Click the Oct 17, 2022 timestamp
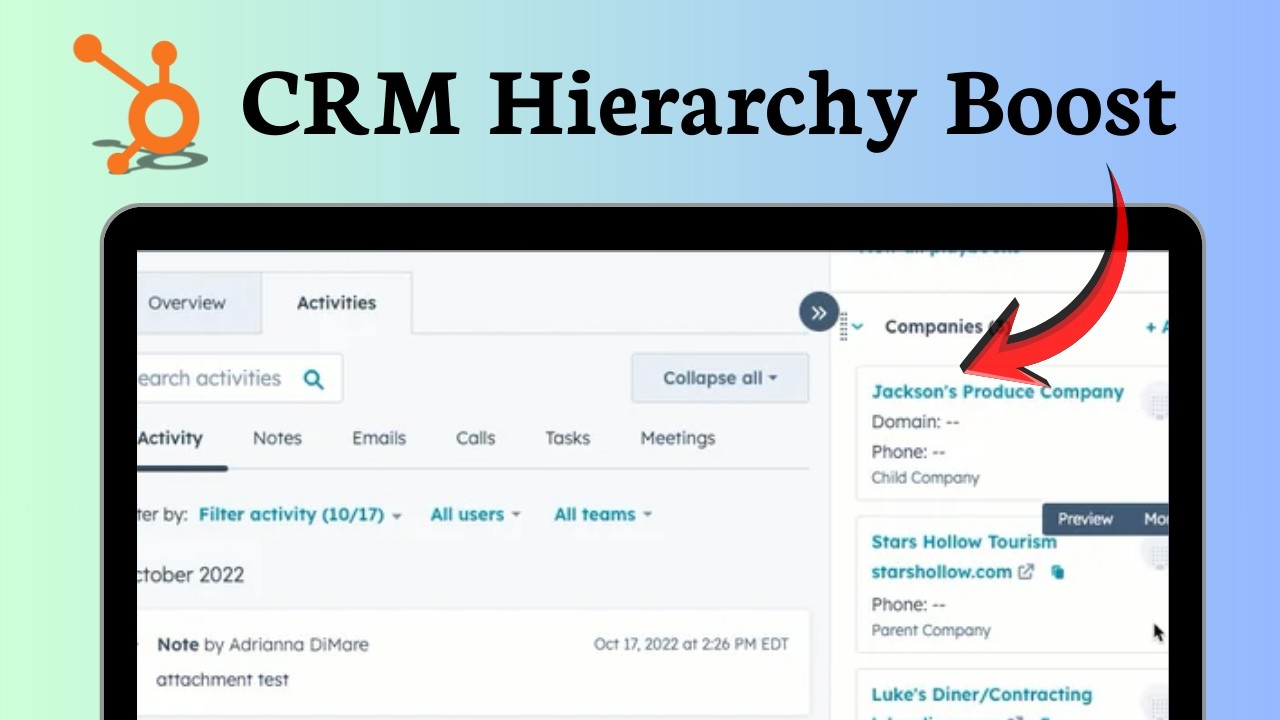 (x=691, y=644)
